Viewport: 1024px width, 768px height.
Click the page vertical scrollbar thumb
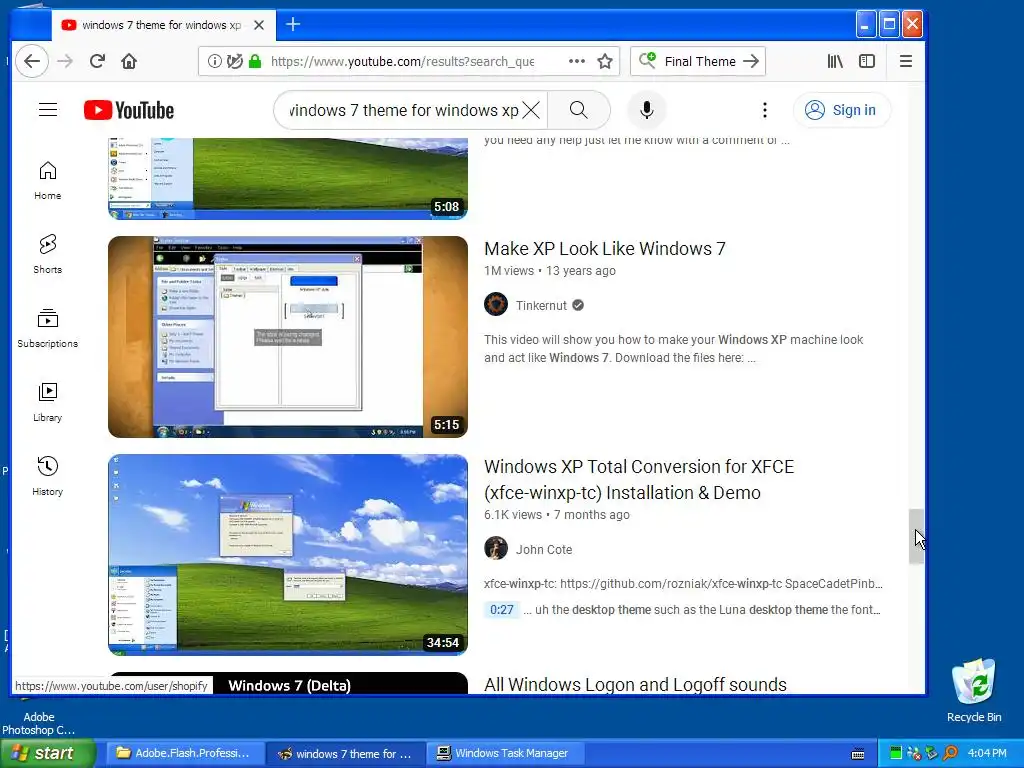click(x=916, y=536)
